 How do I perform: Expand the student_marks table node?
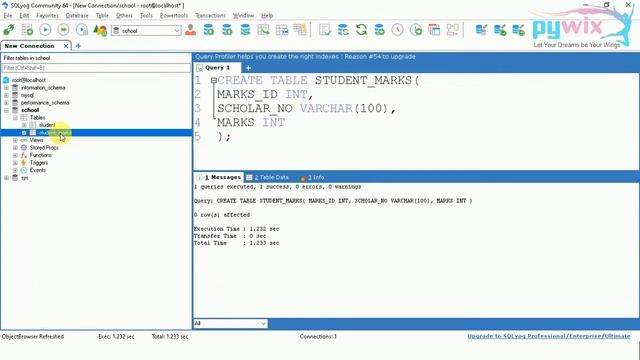click(x=24, y=133)
